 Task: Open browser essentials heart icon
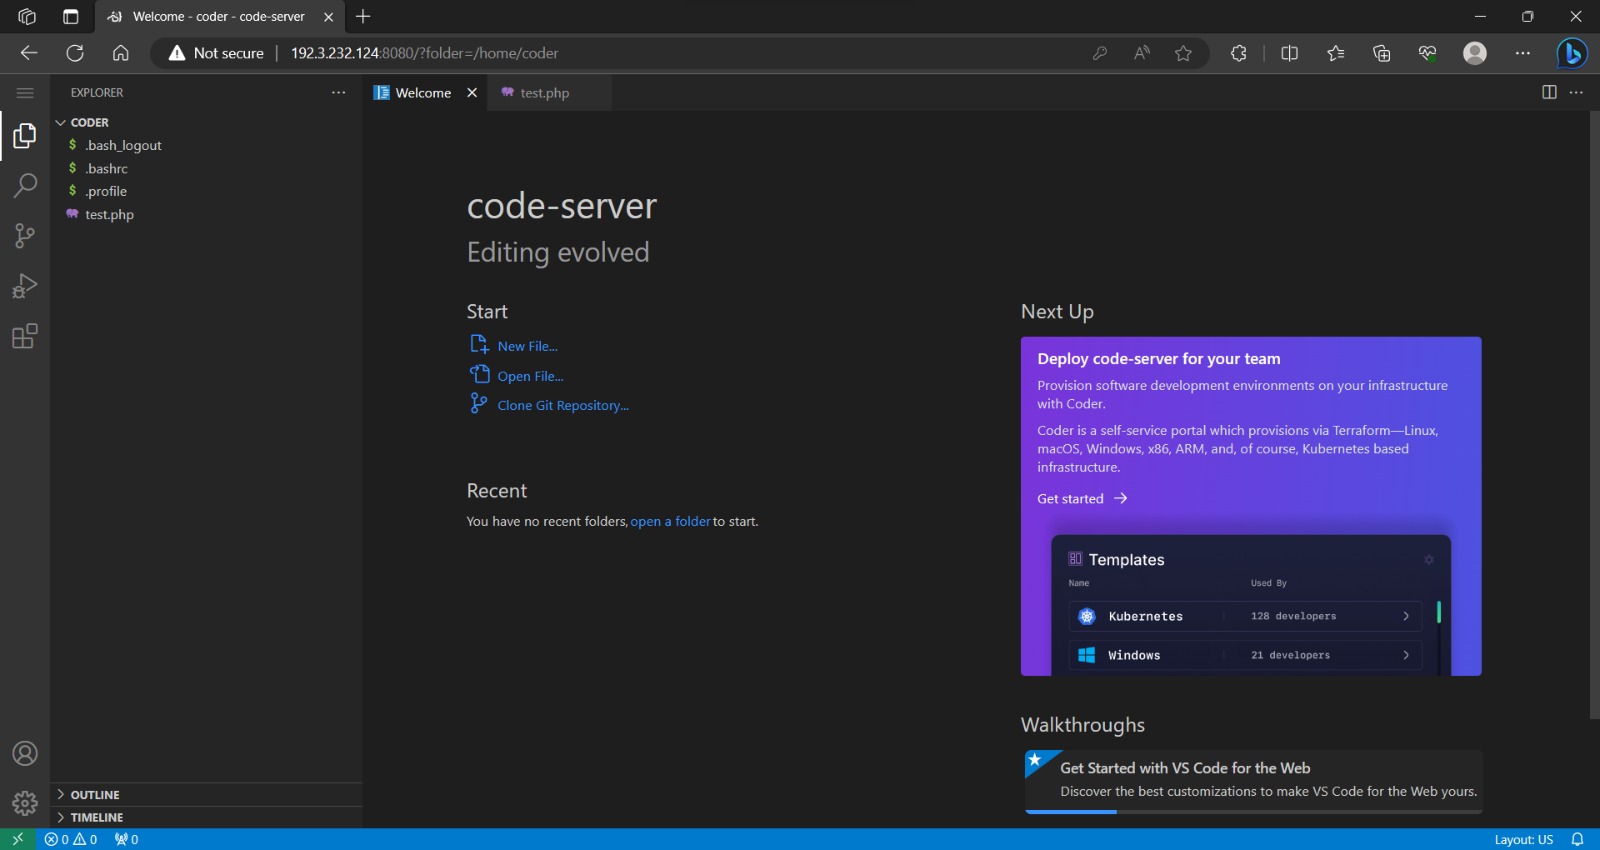[x=1428, y=53]
